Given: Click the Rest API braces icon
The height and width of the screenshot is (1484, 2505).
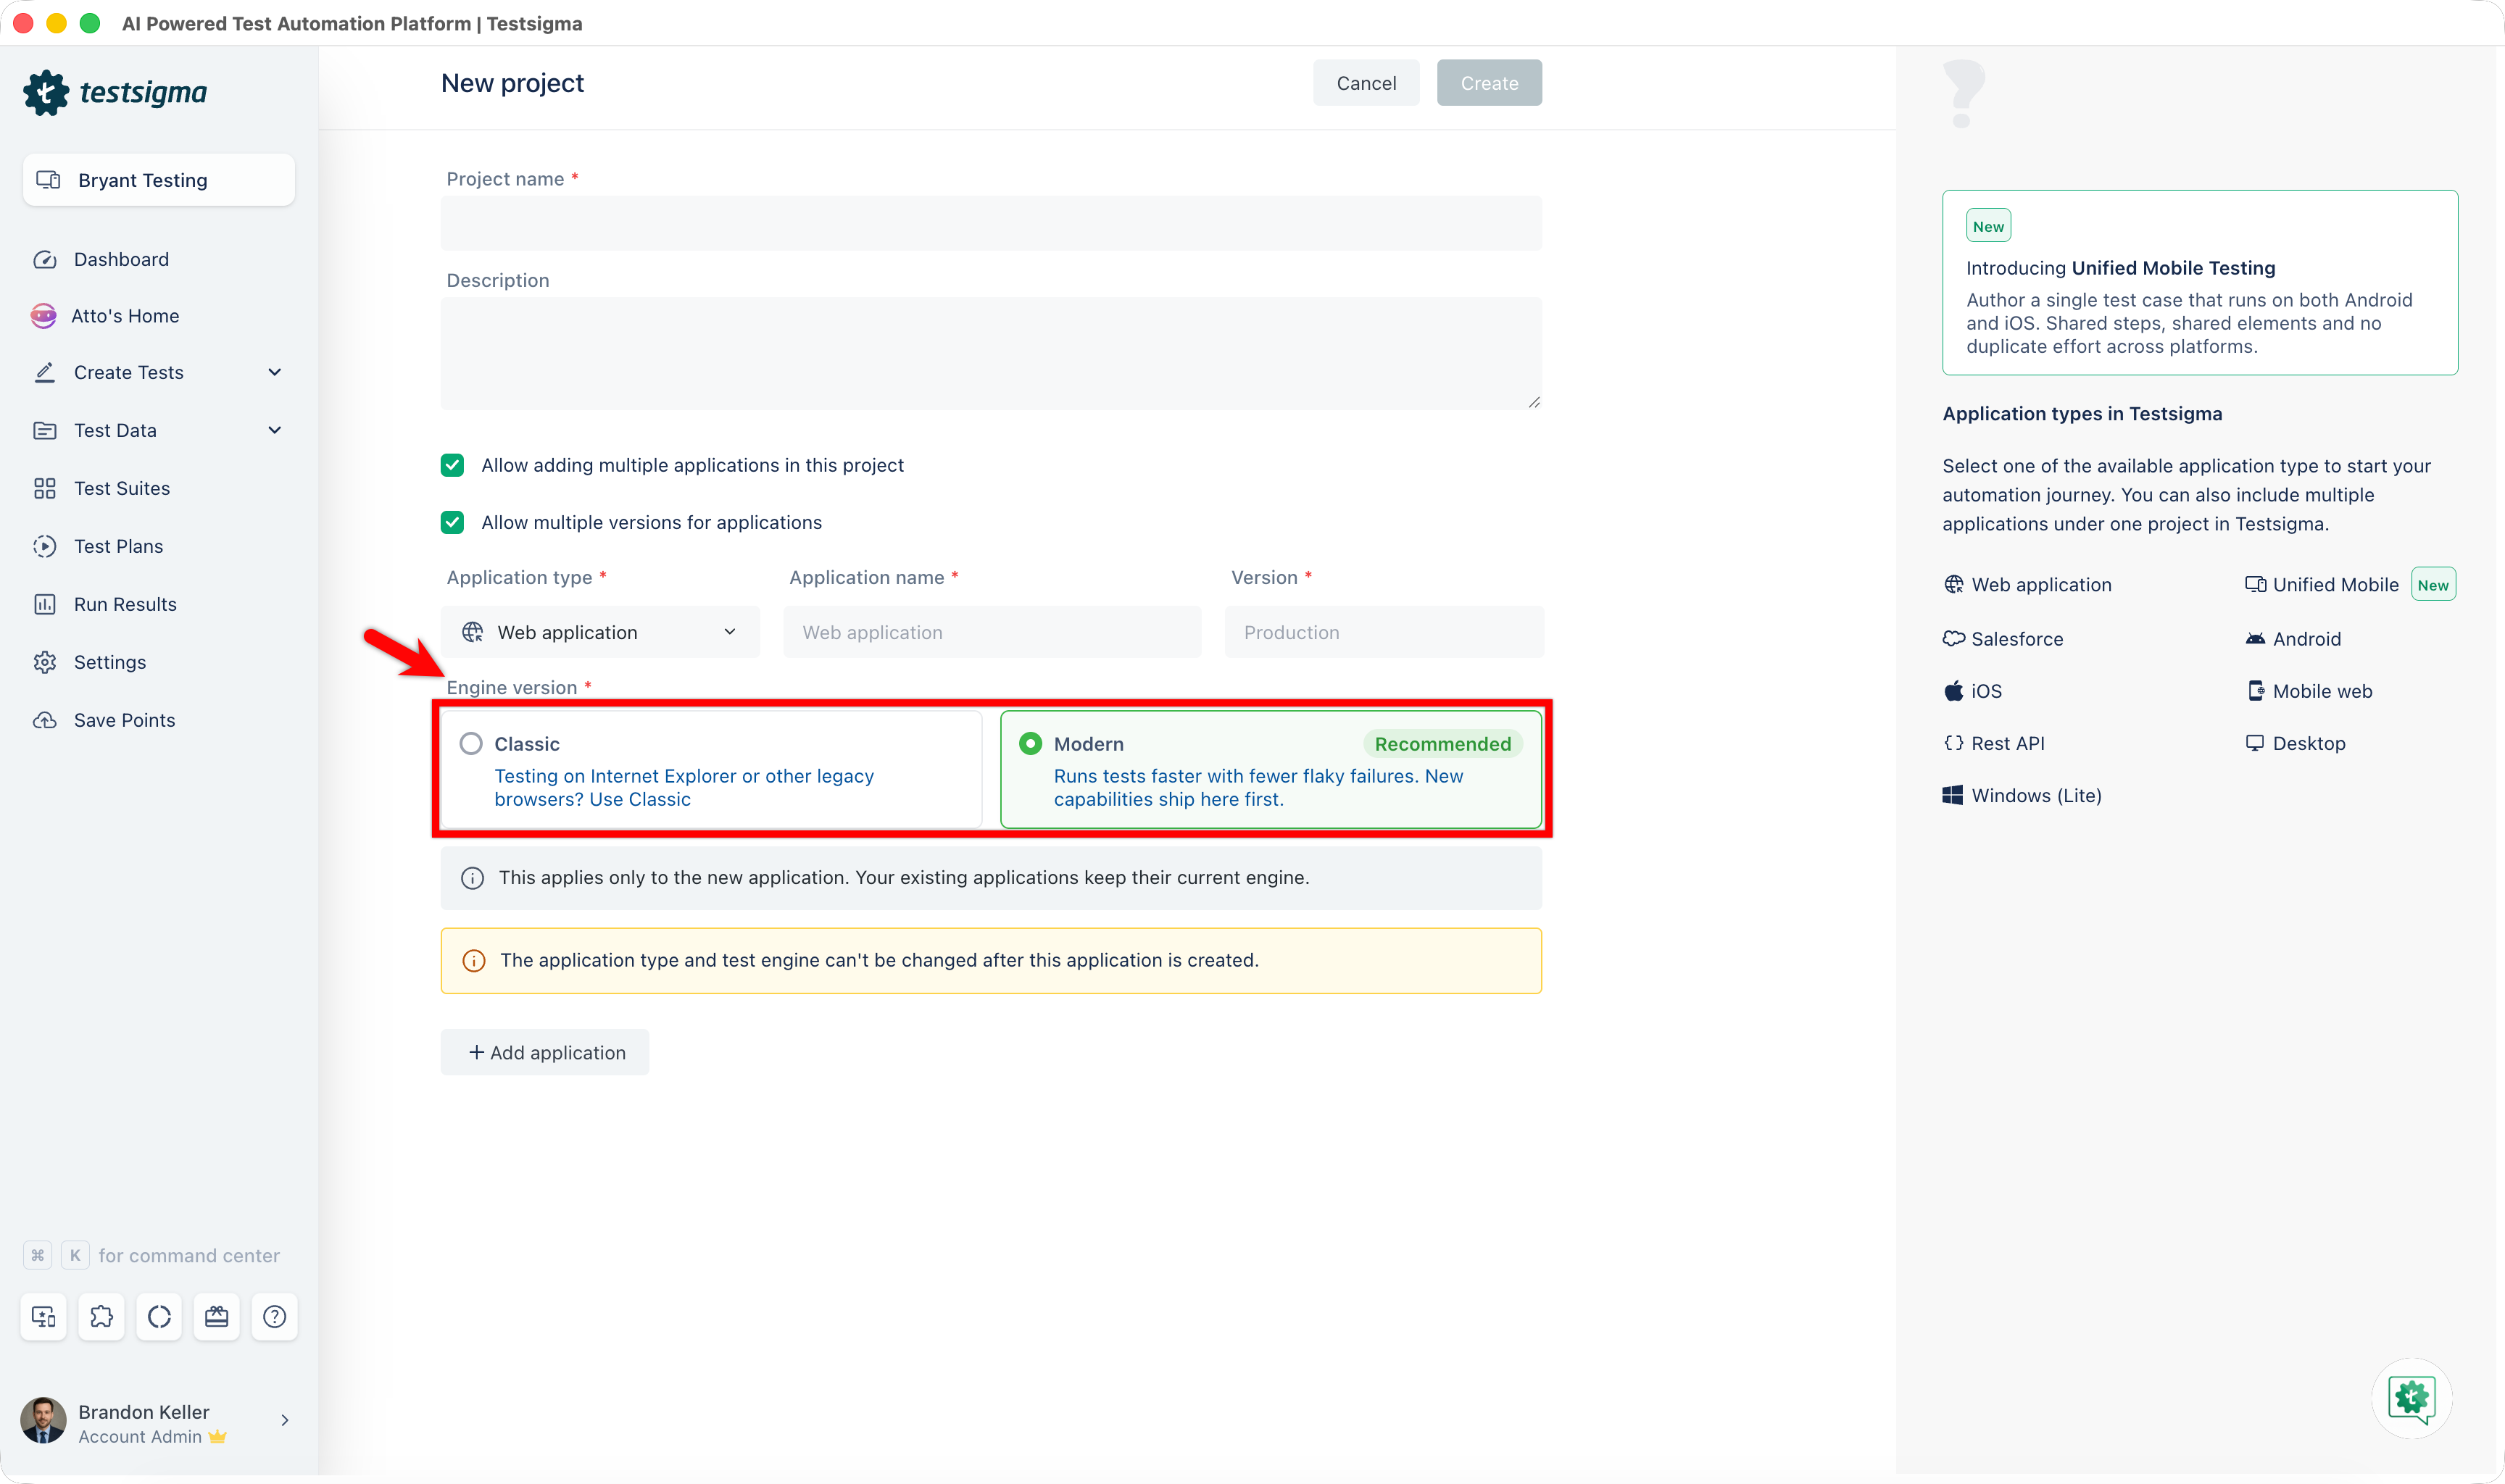Looking at the screenshot, I should coord(1953,743).
